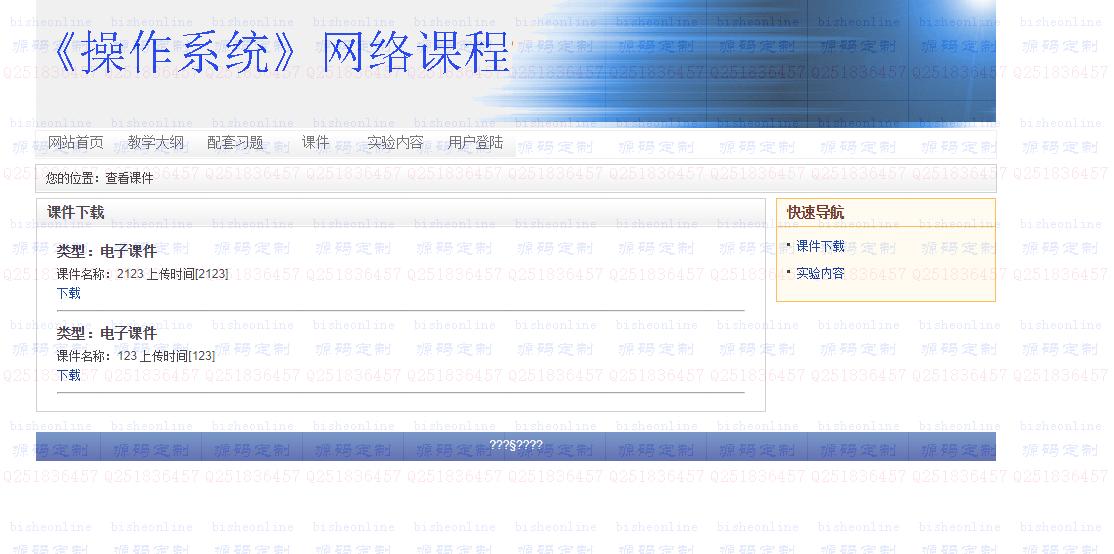This screenshot has width=1114, height=554.
Task: Open 实验内容 in the top navigation bar
Action: pyautogui.click(x=395, y=143)
